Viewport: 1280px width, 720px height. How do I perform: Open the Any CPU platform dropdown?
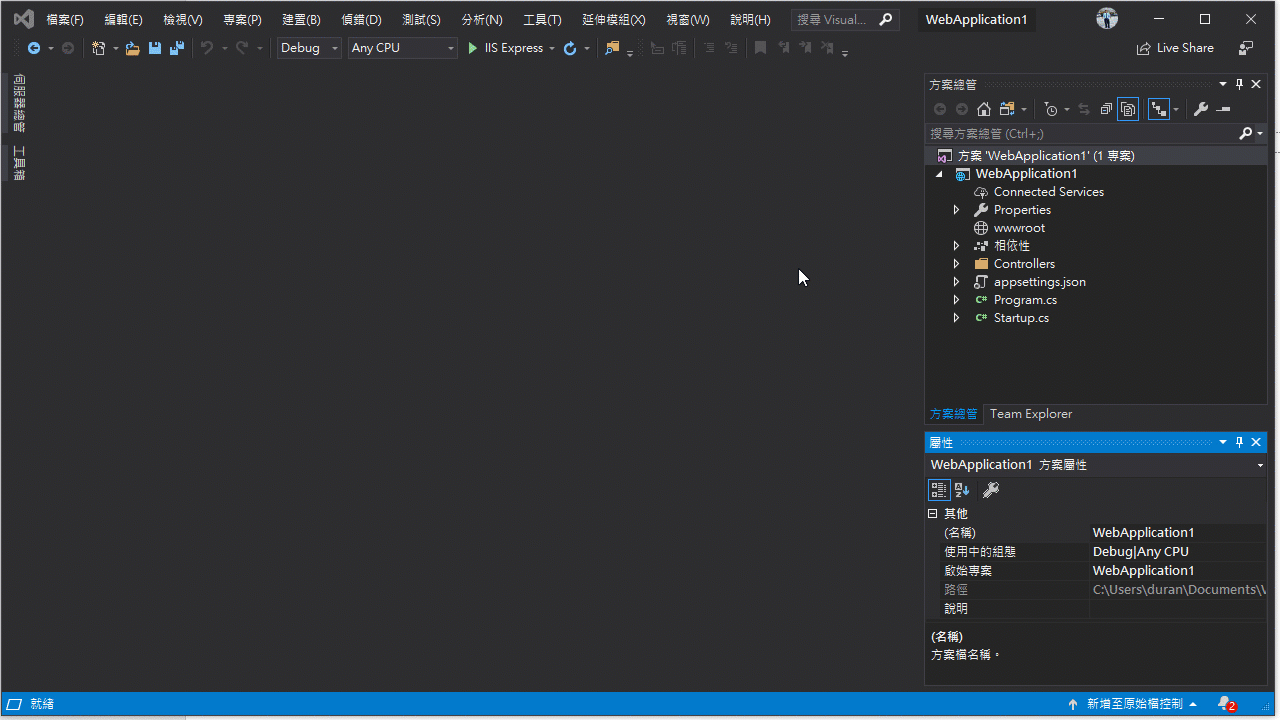(x=449, y=47)
